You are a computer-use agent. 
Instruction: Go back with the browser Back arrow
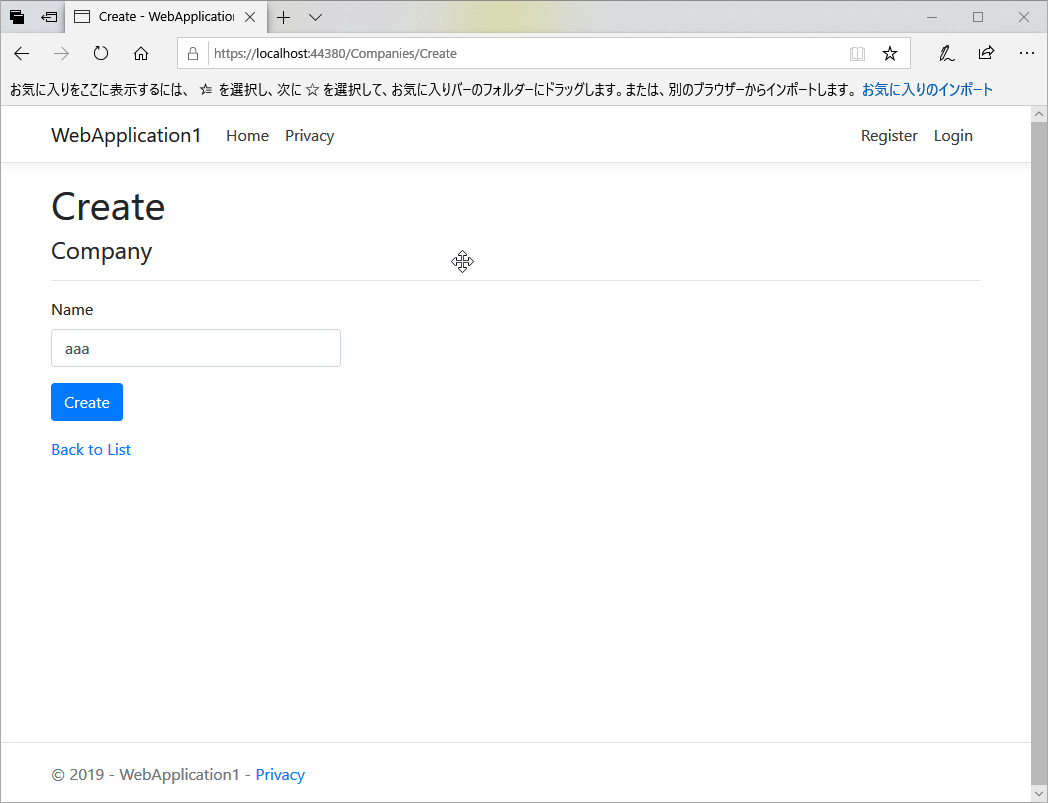pos(21,53)
